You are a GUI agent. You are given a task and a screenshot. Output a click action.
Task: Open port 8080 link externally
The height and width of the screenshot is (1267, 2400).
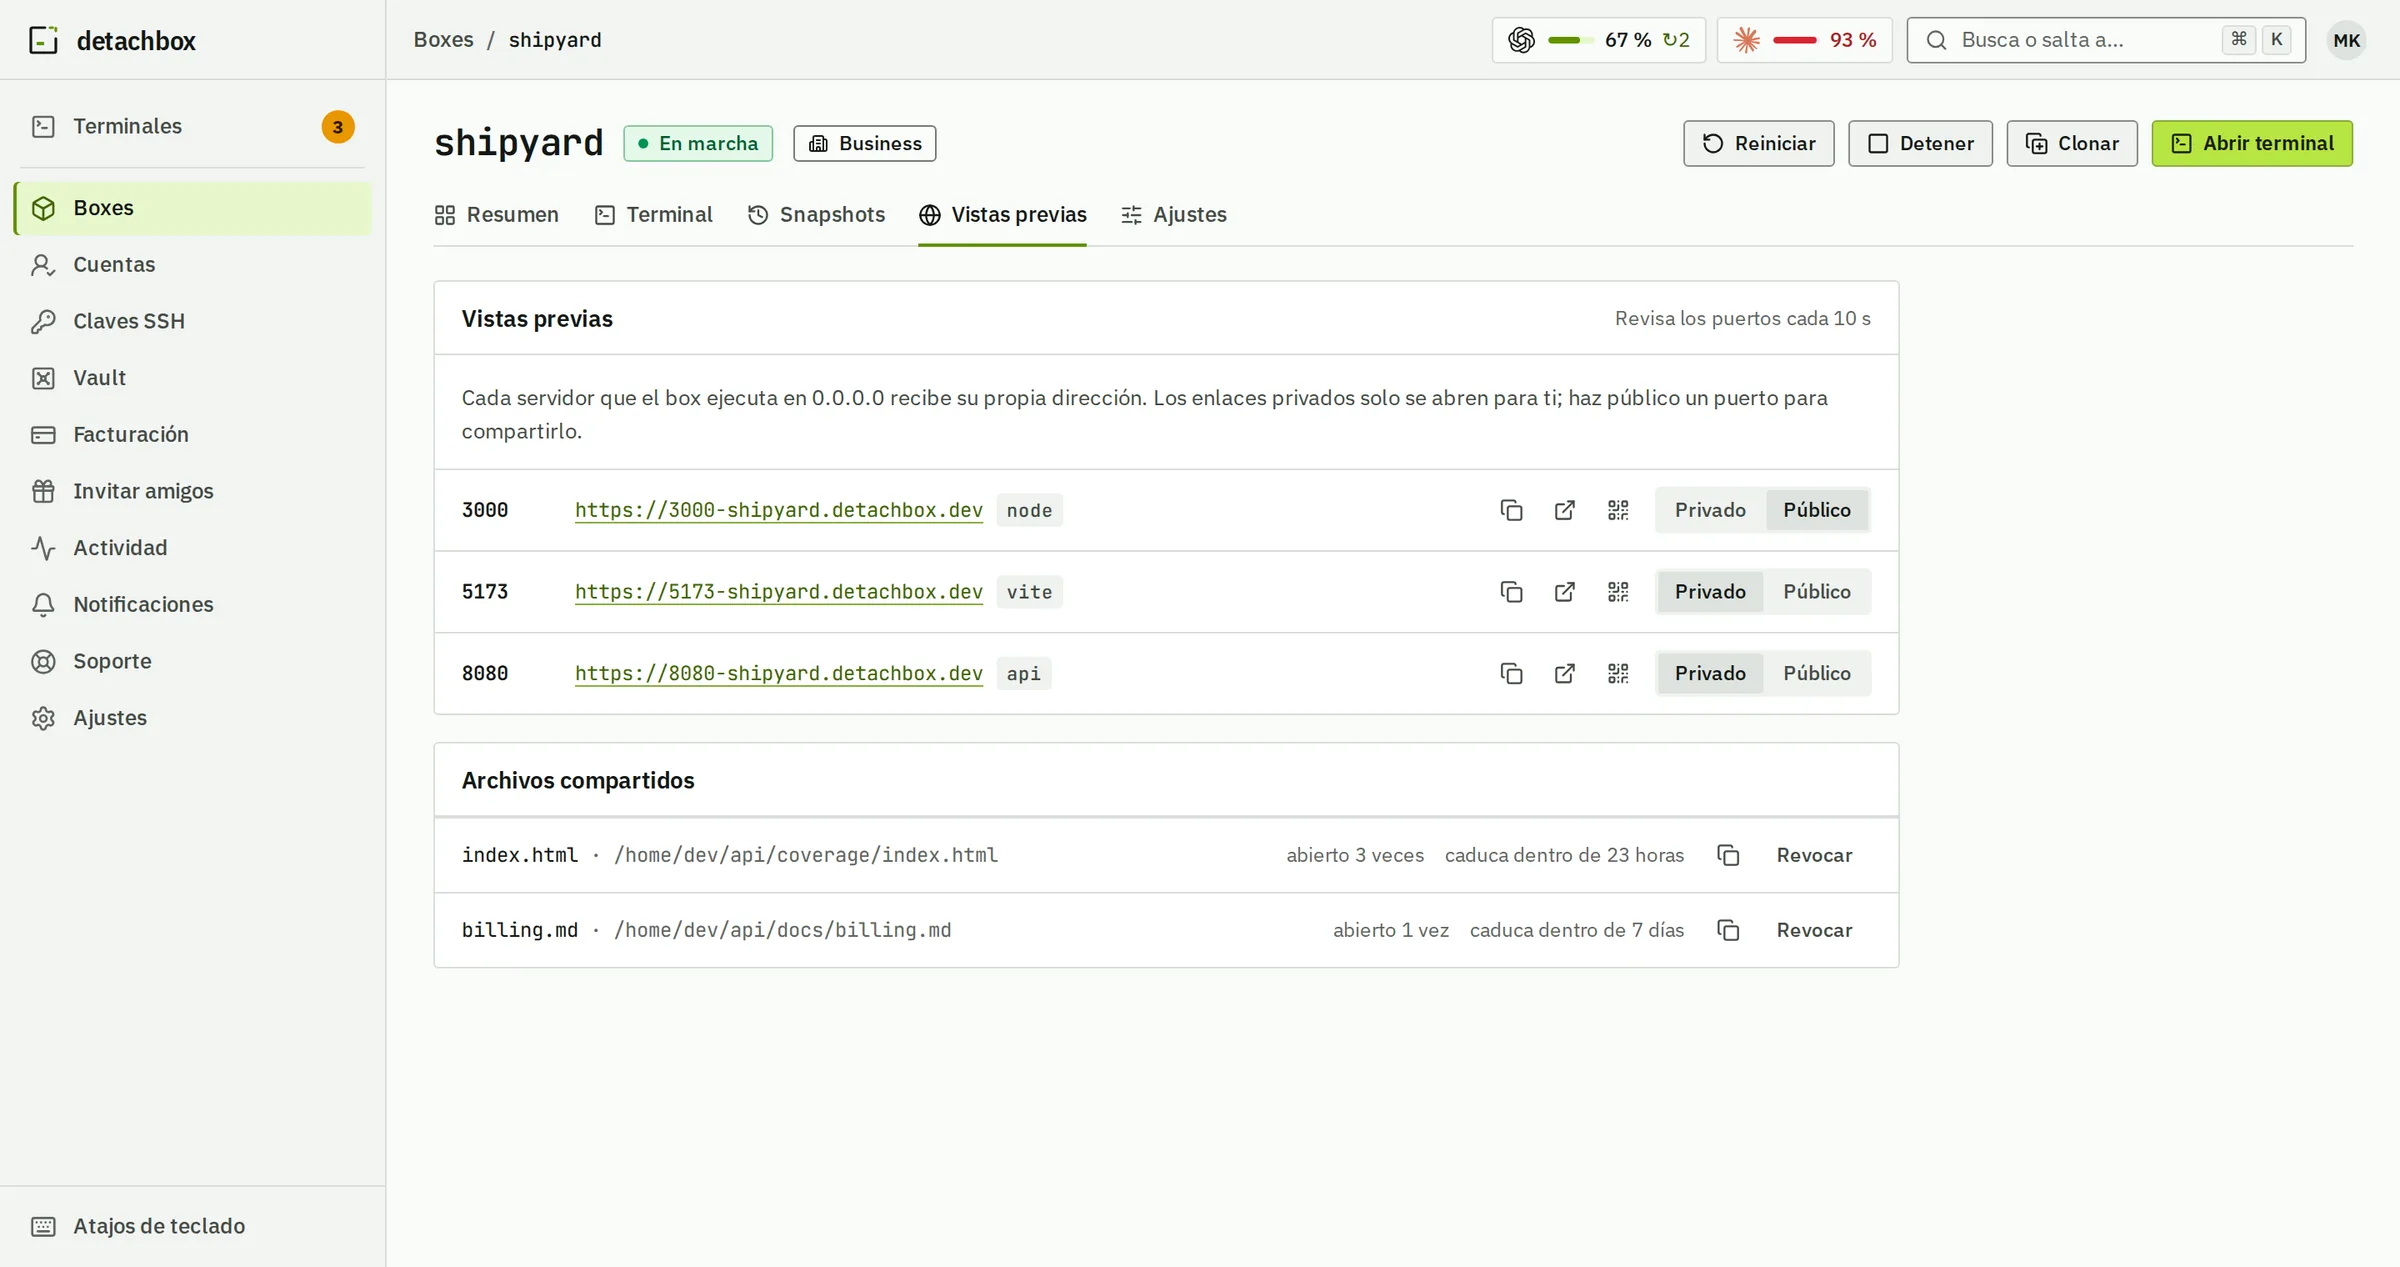tap(1565, 674)
